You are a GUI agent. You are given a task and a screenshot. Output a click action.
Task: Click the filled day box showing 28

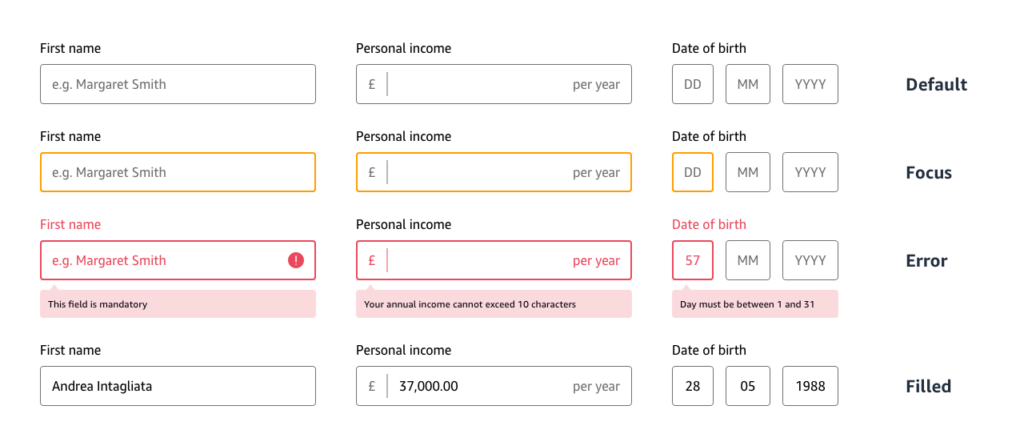[692, 386]
